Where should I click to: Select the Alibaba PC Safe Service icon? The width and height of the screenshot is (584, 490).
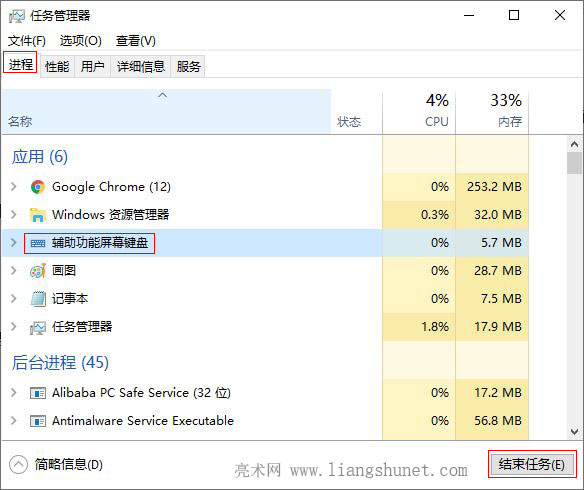[x=38, y=393]
